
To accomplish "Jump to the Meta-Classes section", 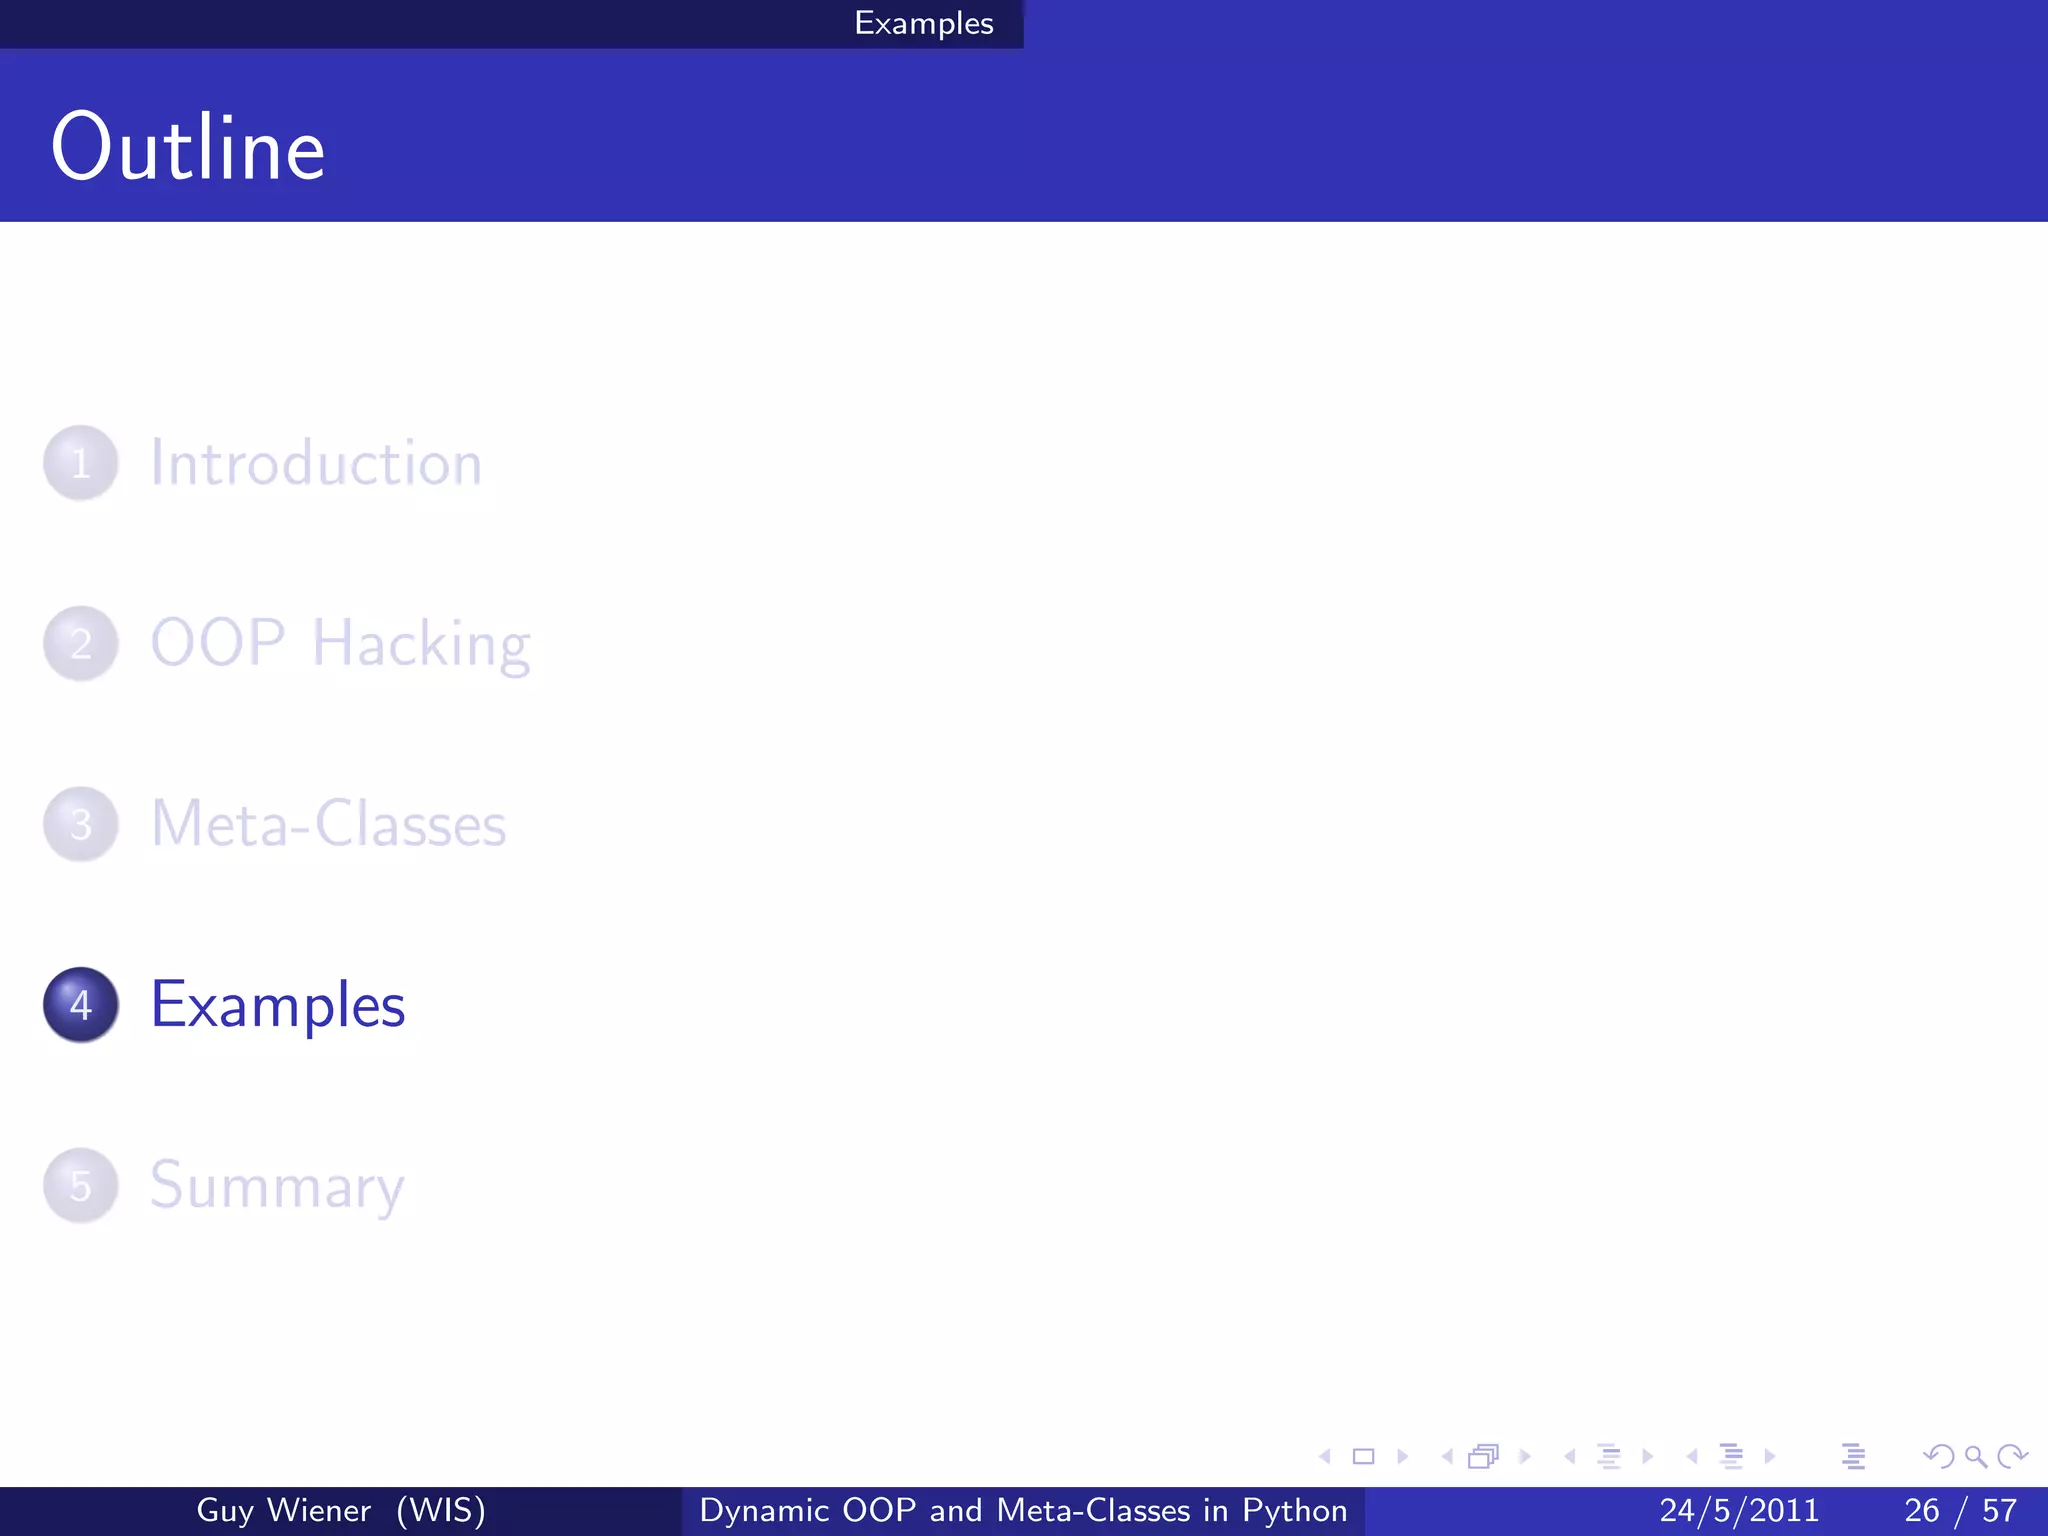I will [x=328, y=824].
